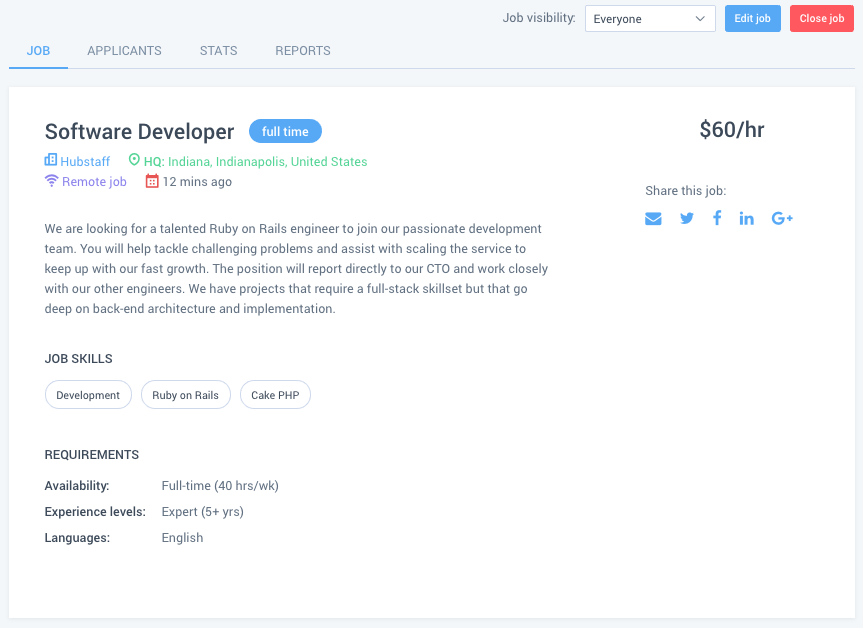Share this job on Google Plus

pos(782,219)
